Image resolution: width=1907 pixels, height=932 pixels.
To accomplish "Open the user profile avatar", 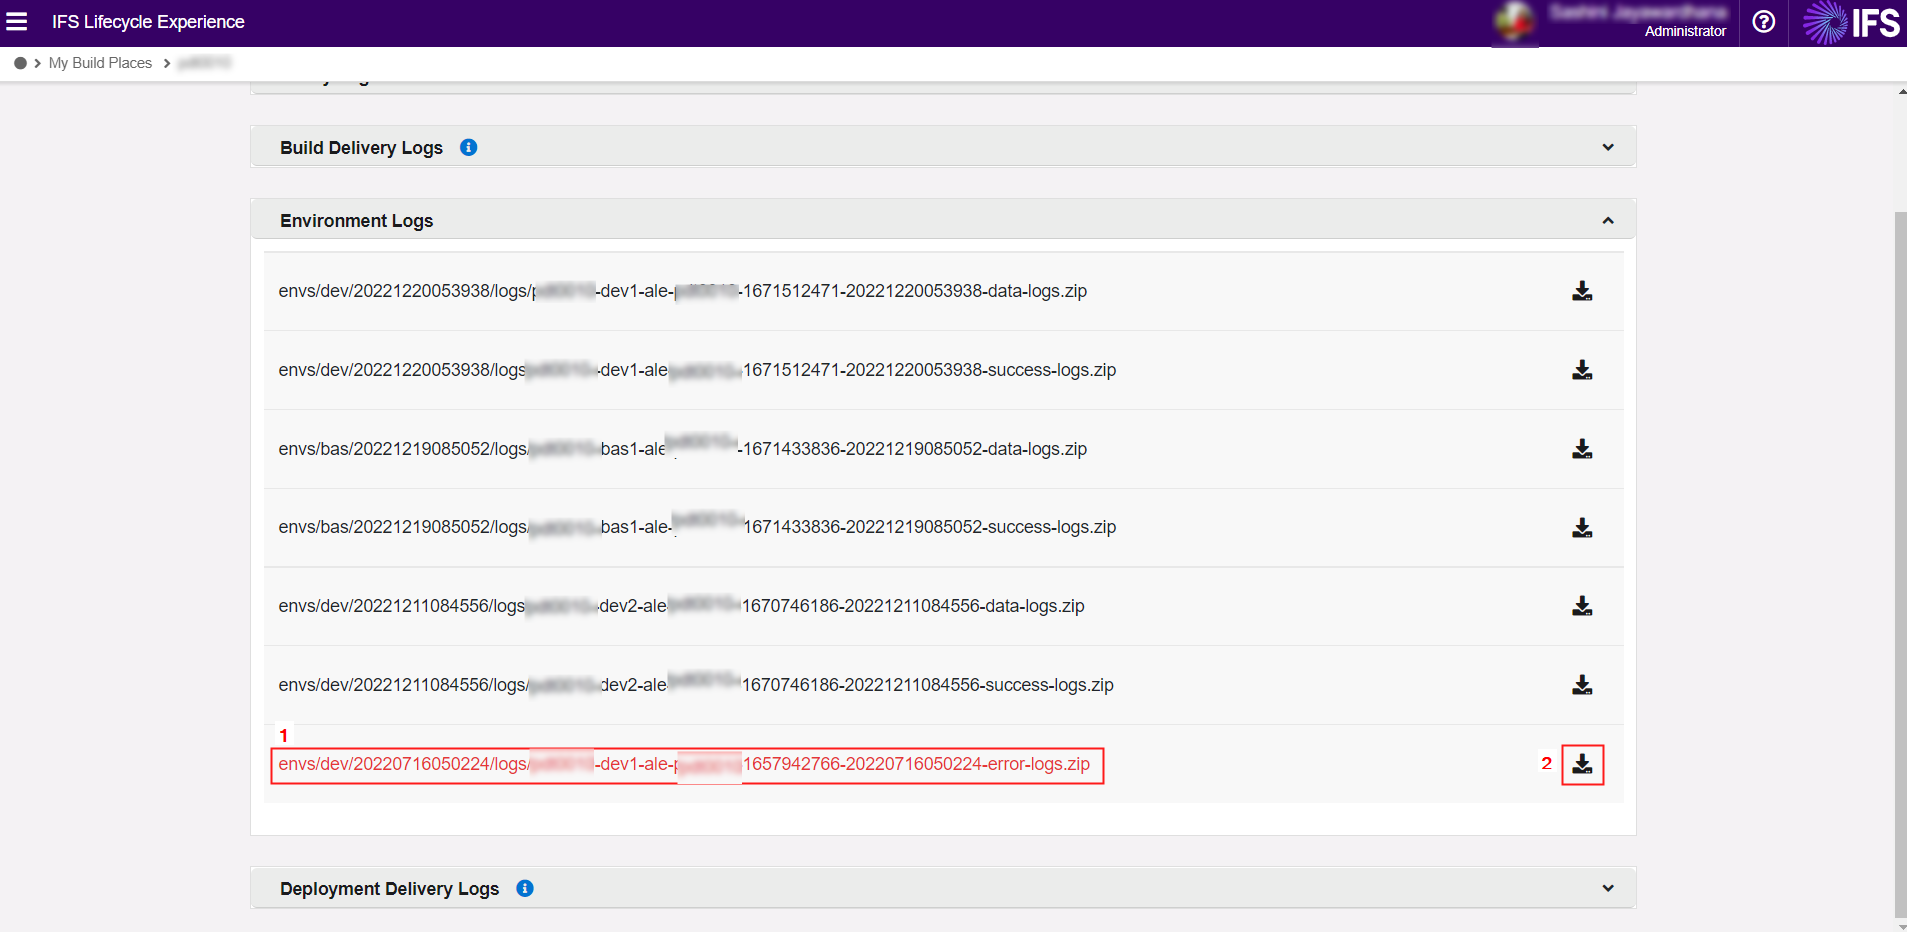I will click(1515, 22).
